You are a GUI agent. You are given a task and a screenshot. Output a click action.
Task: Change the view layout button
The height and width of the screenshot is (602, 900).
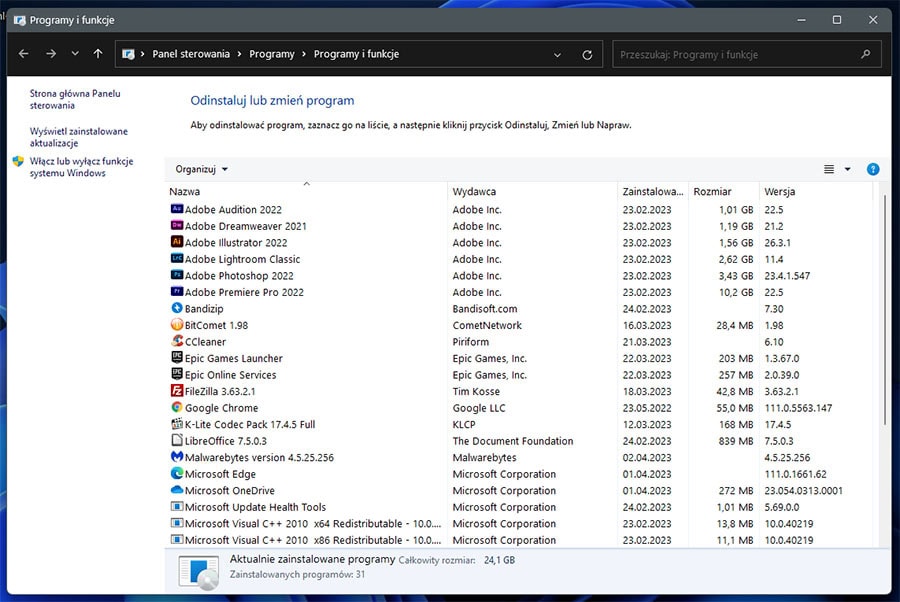click(829, 169)
